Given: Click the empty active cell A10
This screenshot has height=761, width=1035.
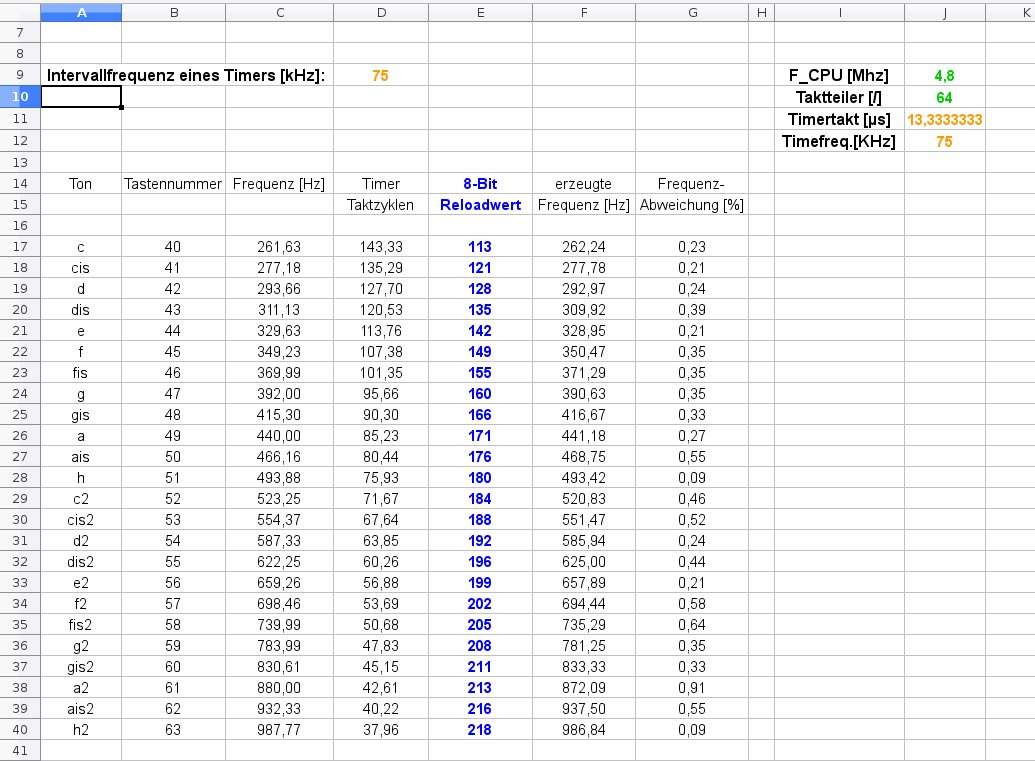Looking at the screenshot, I should point(81,96).
